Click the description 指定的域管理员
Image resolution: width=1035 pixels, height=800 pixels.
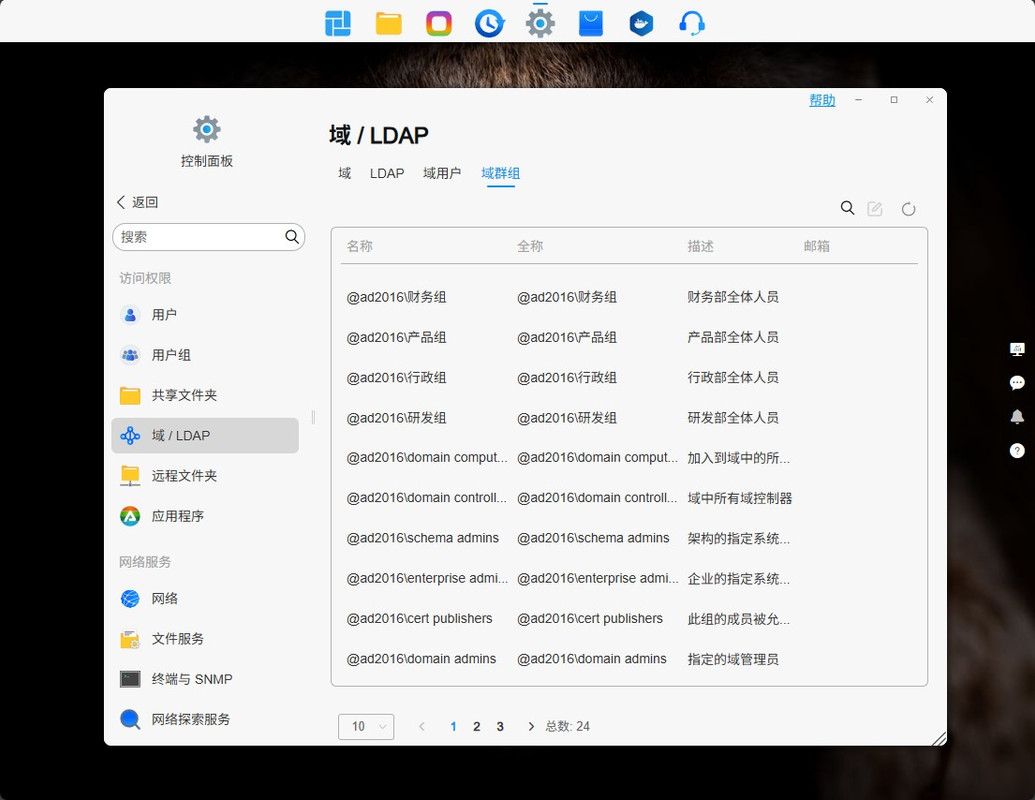click(x=733, y=659)
